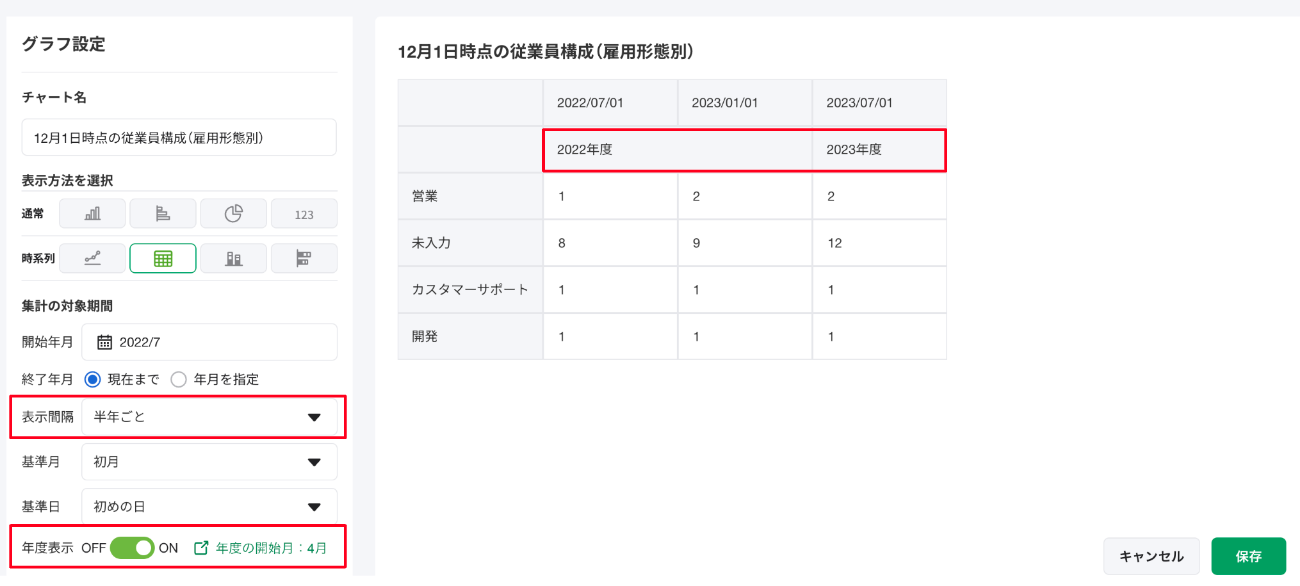The height and width of the screenshot is (586, 1300).
Task: Select the 年月を指定 radio button
Action: point(178,379)
